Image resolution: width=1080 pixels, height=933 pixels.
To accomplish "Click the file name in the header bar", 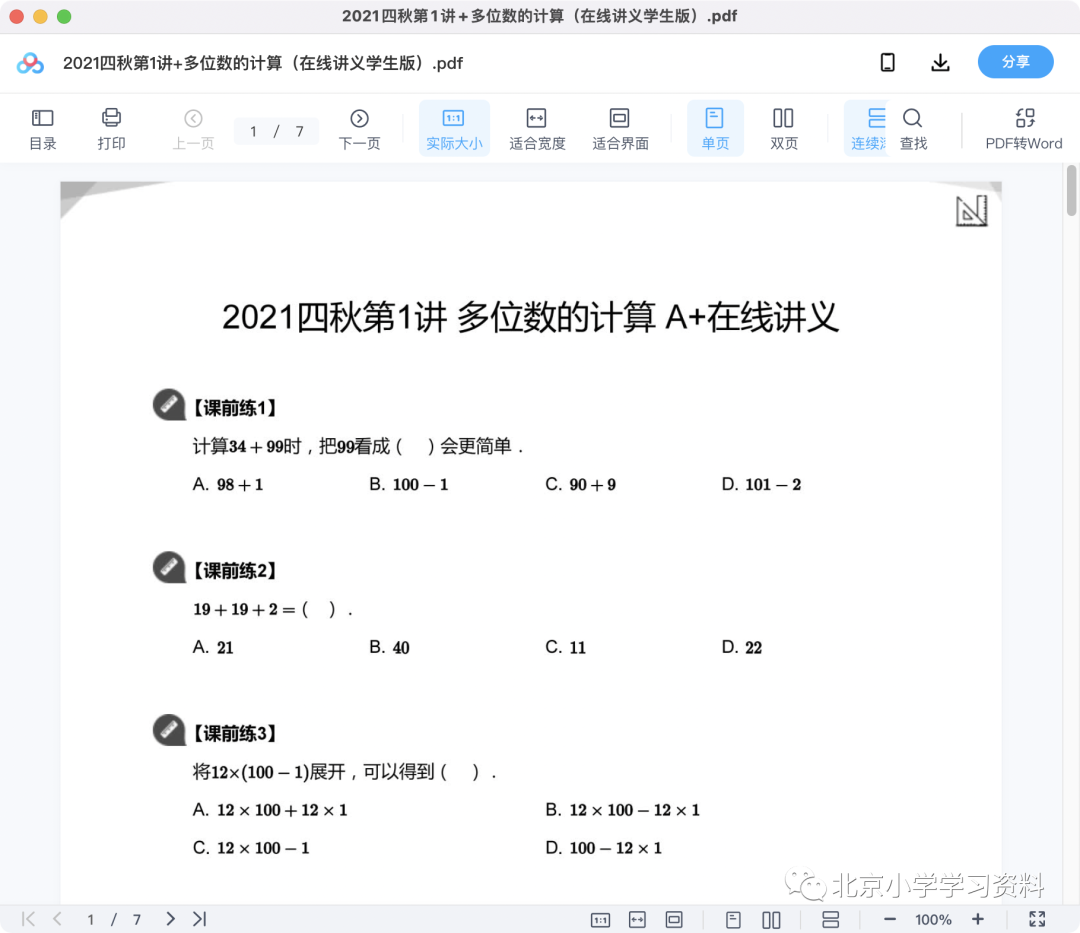I will click(263, 63).
